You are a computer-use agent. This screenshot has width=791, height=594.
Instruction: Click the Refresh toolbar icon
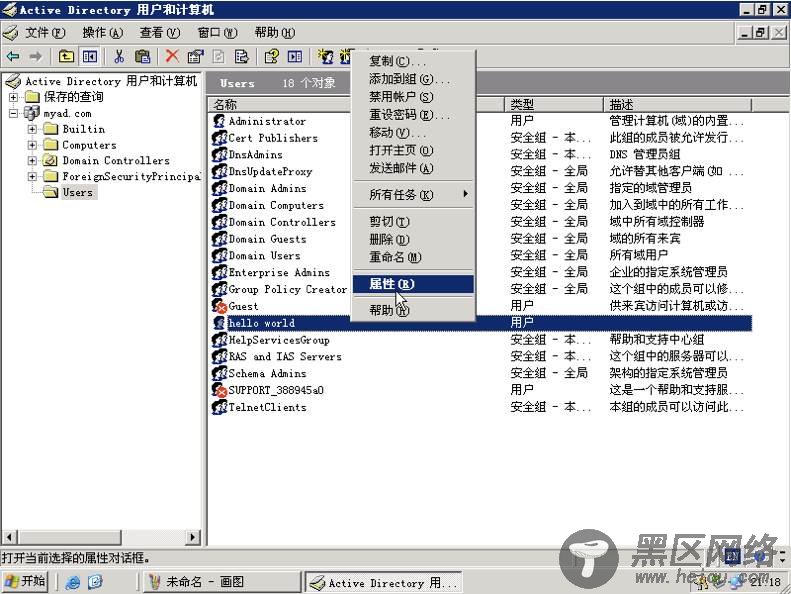218,57
